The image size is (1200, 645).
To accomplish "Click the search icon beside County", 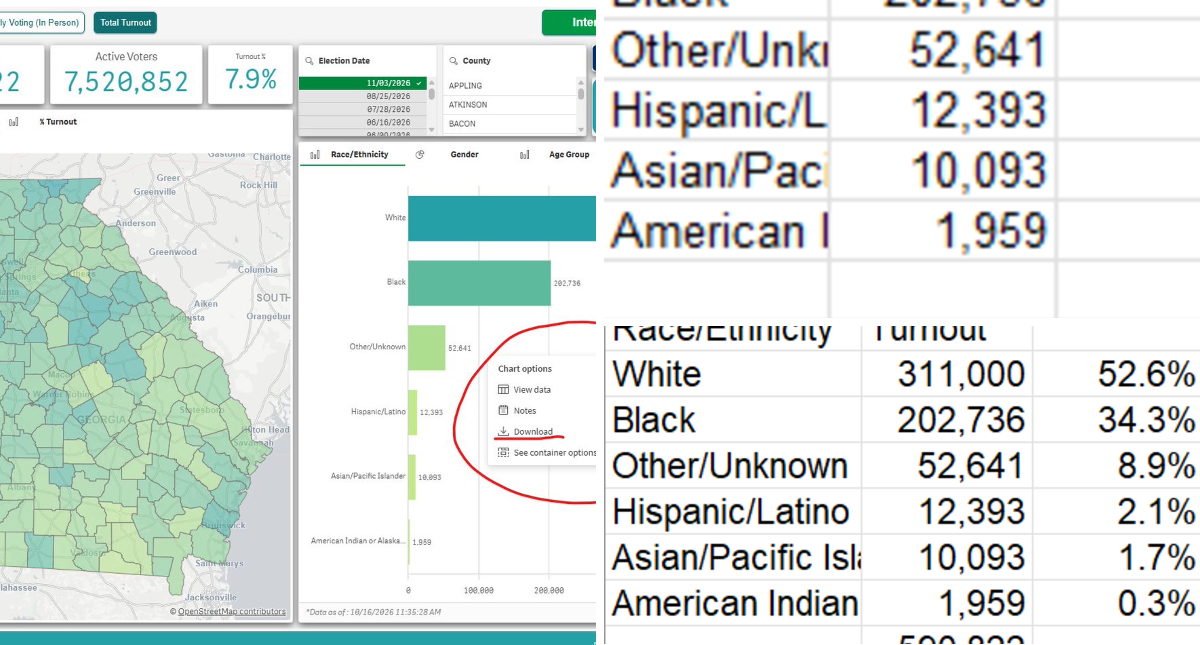I will point(453,61).
